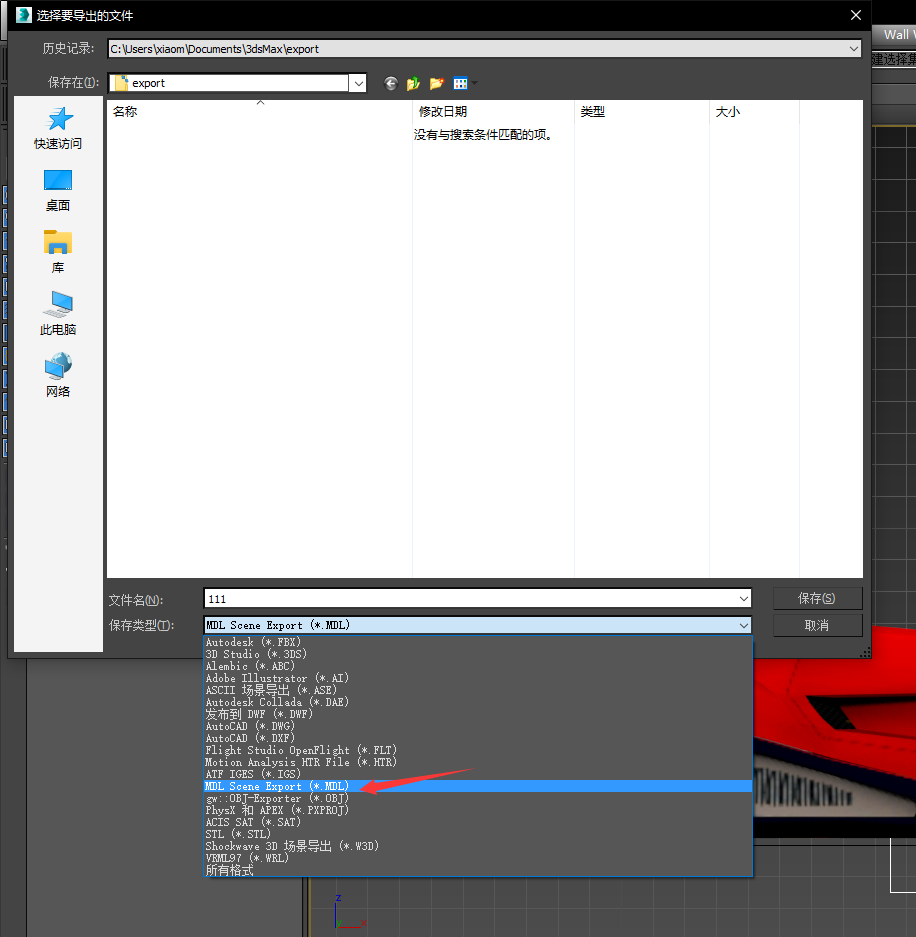Screen dimensions: 916x937
Task: Open Quick Access (快速访问) location
Action: tap(58, 128)
